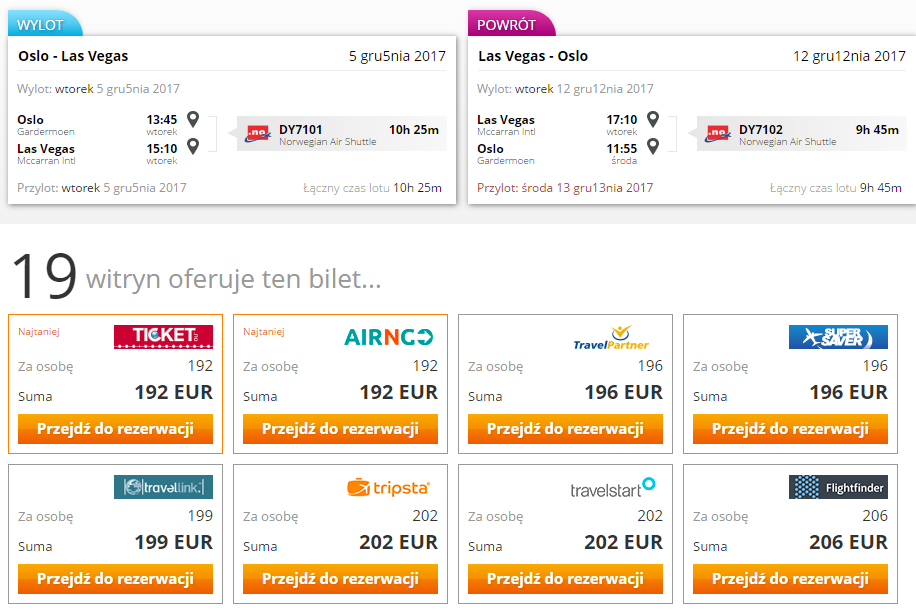
Task: Click the Ticket.no logo
Action: [163, 337]
